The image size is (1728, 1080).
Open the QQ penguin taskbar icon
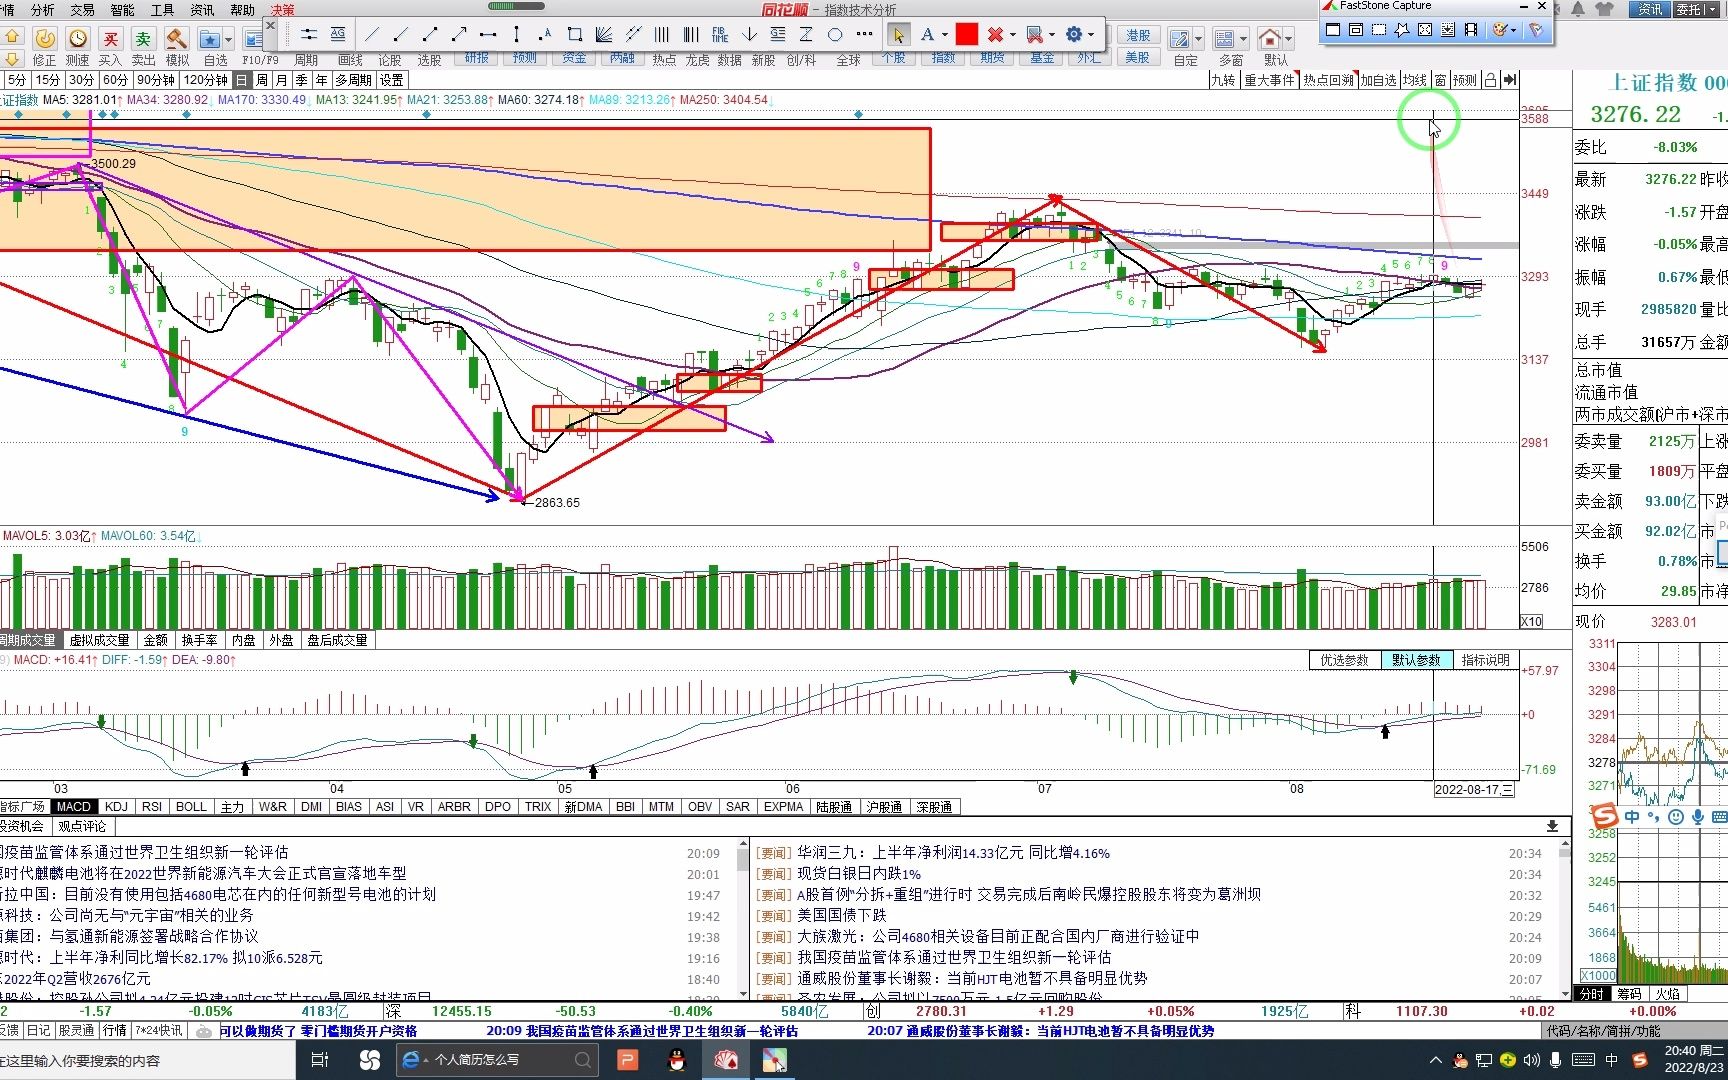coord(677,1060)
